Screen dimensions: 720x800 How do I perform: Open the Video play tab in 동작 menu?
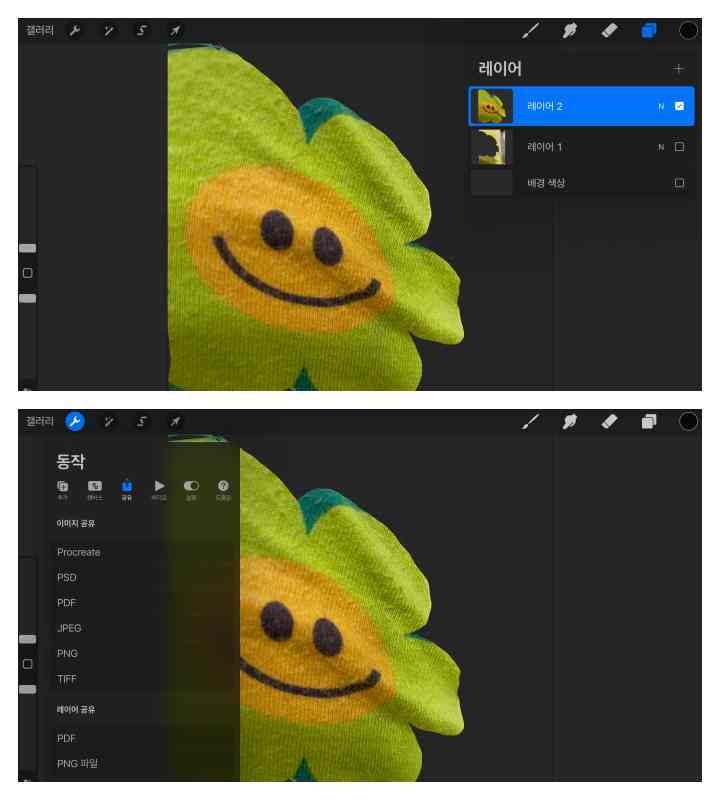(159, 490)
